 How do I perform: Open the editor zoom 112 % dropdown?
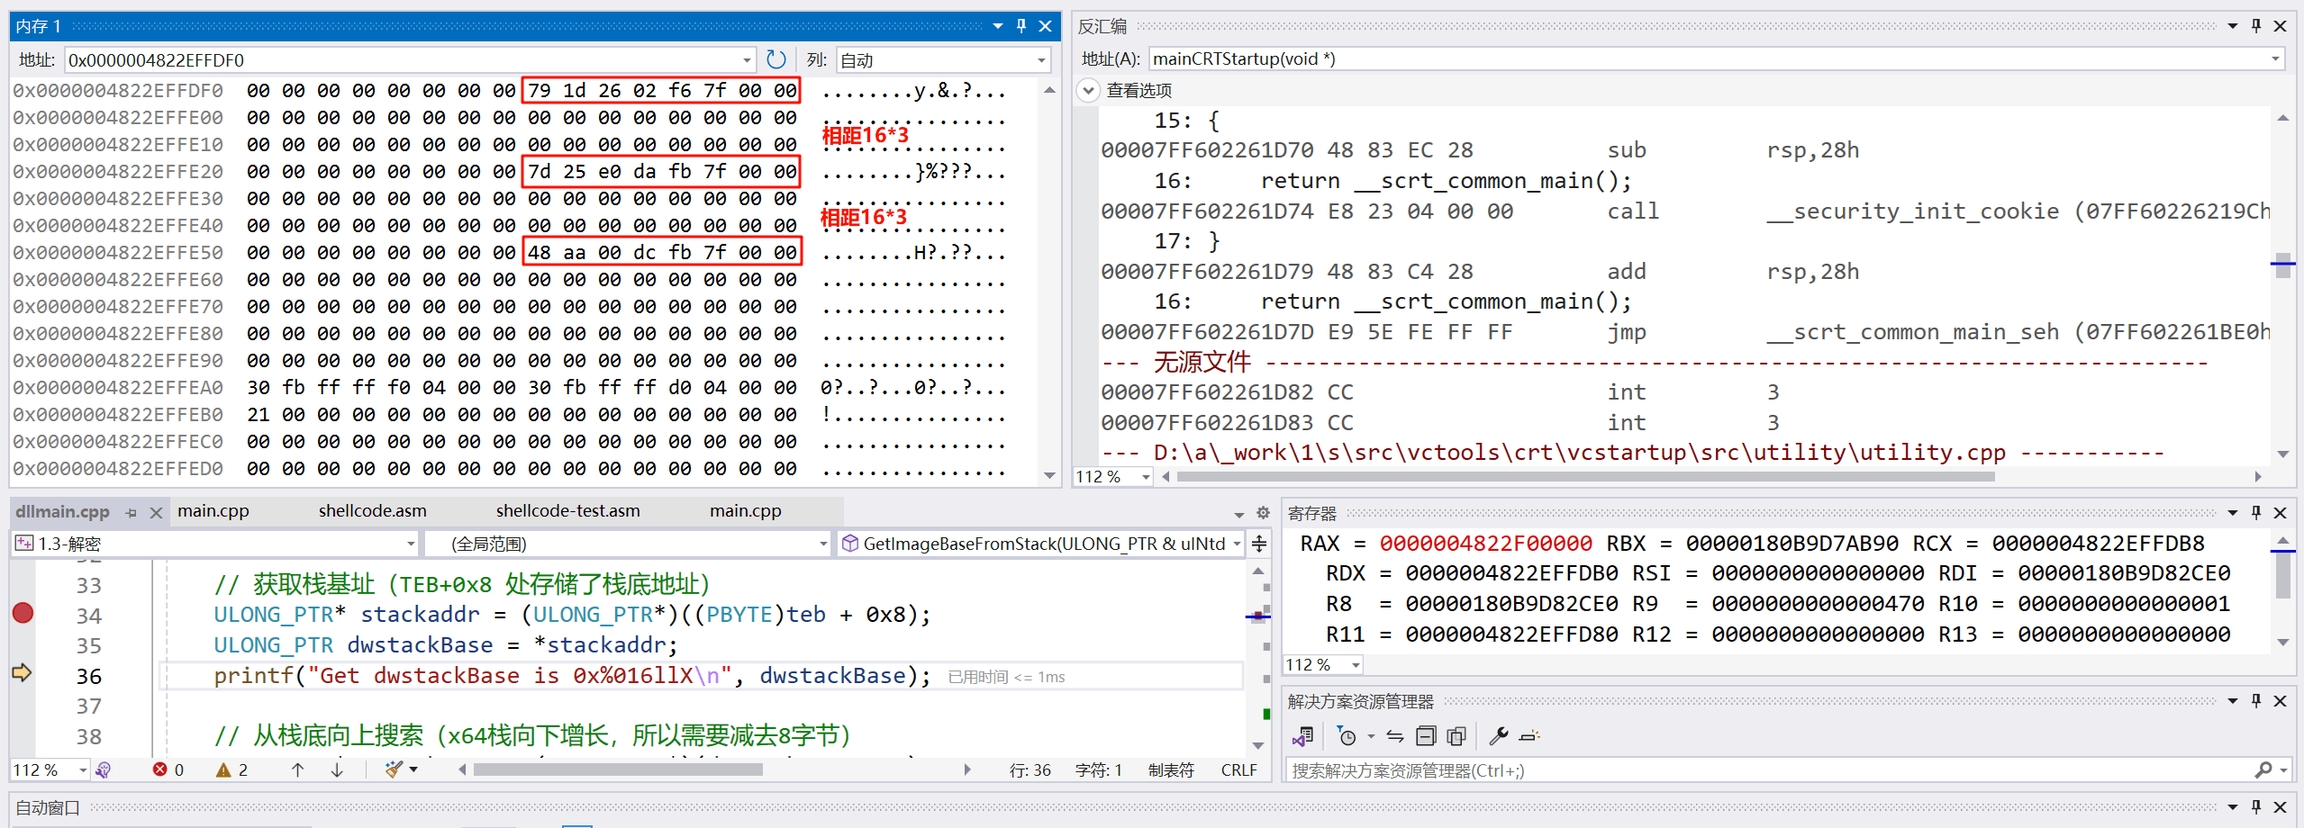(x=83, y=770)
